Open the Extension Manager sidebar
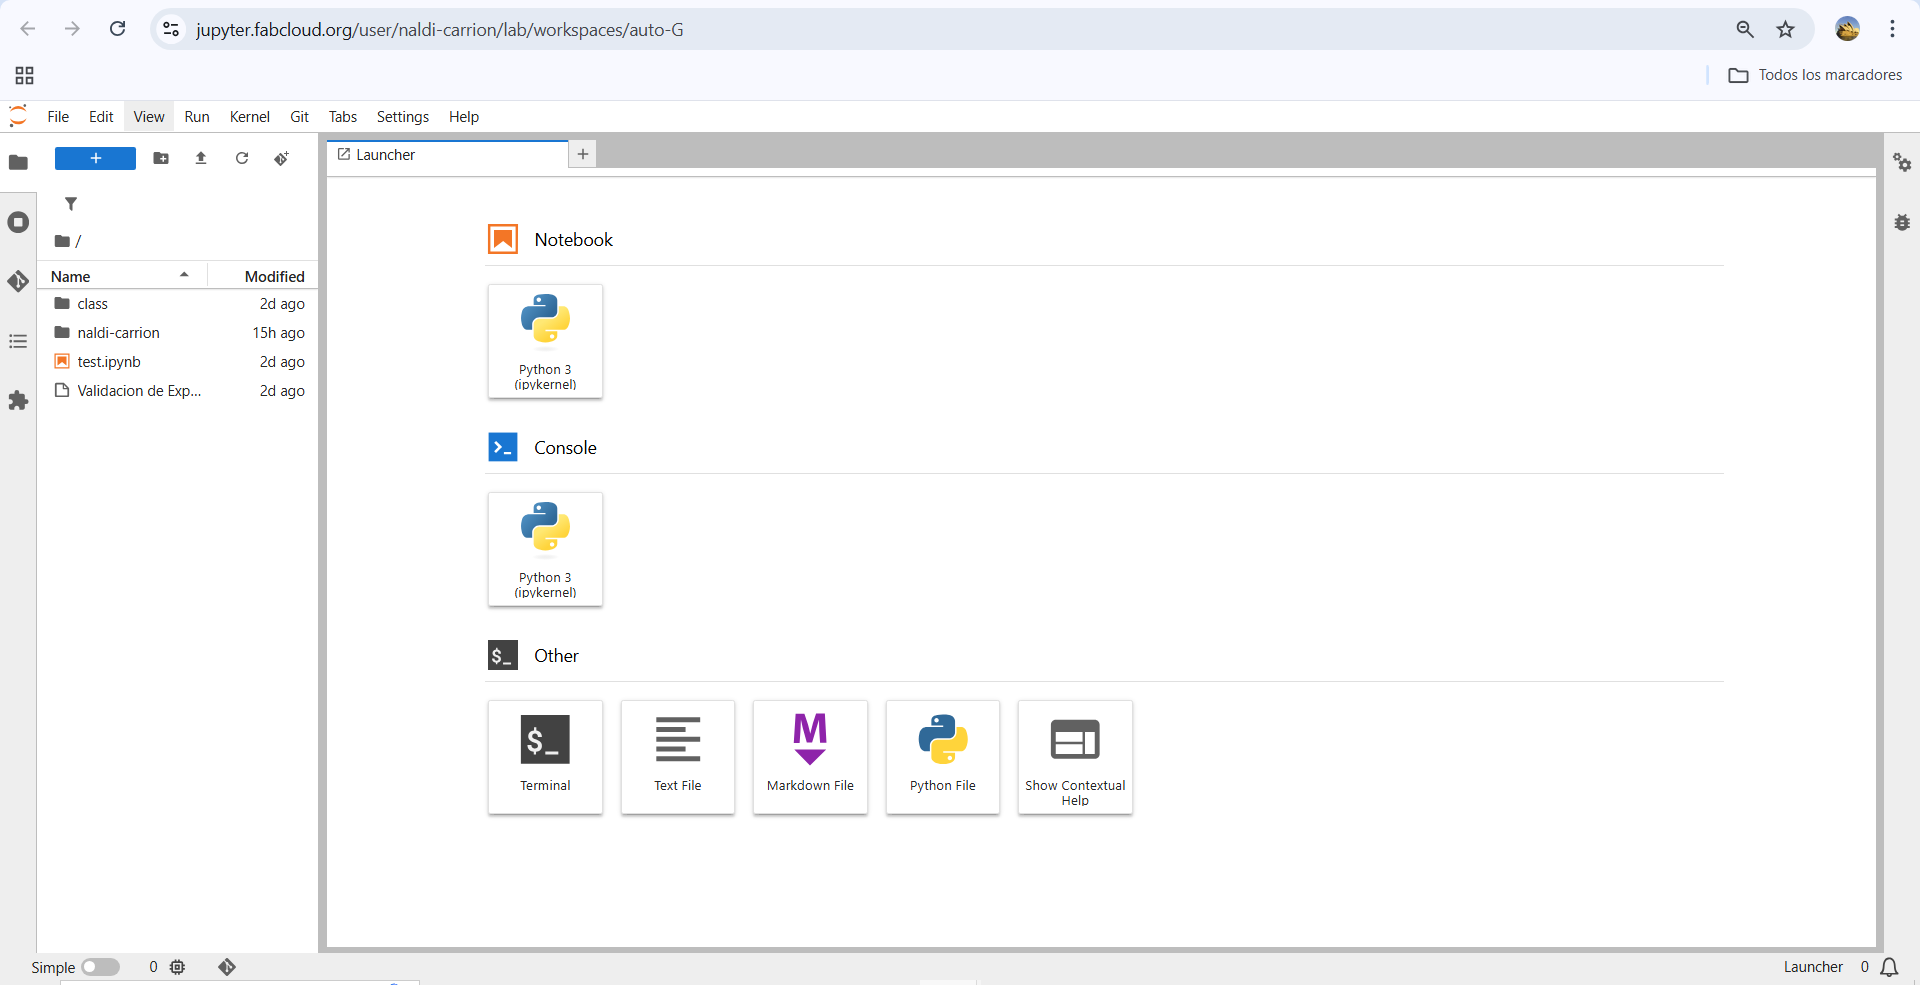Image resolution: width=1920 pixels, height=985 pixels. [x=18, y=401]
